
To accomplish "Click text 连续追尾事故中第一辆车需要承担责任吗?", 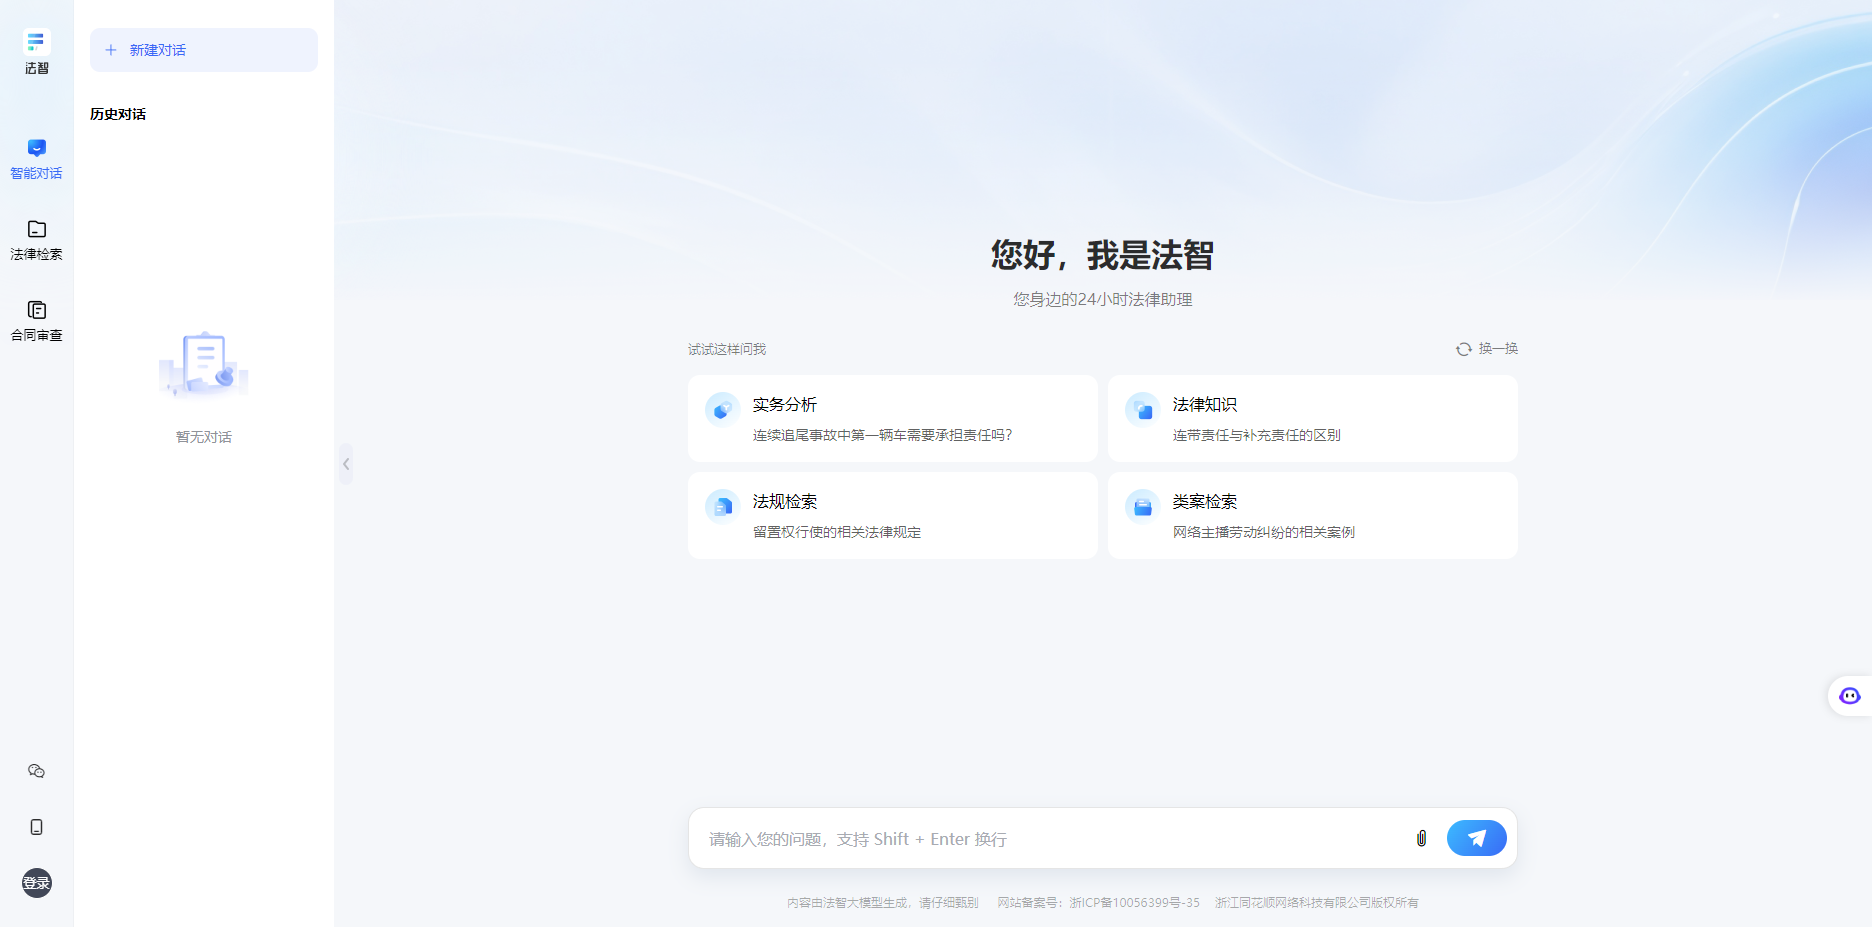I will (x=883, y=435).
